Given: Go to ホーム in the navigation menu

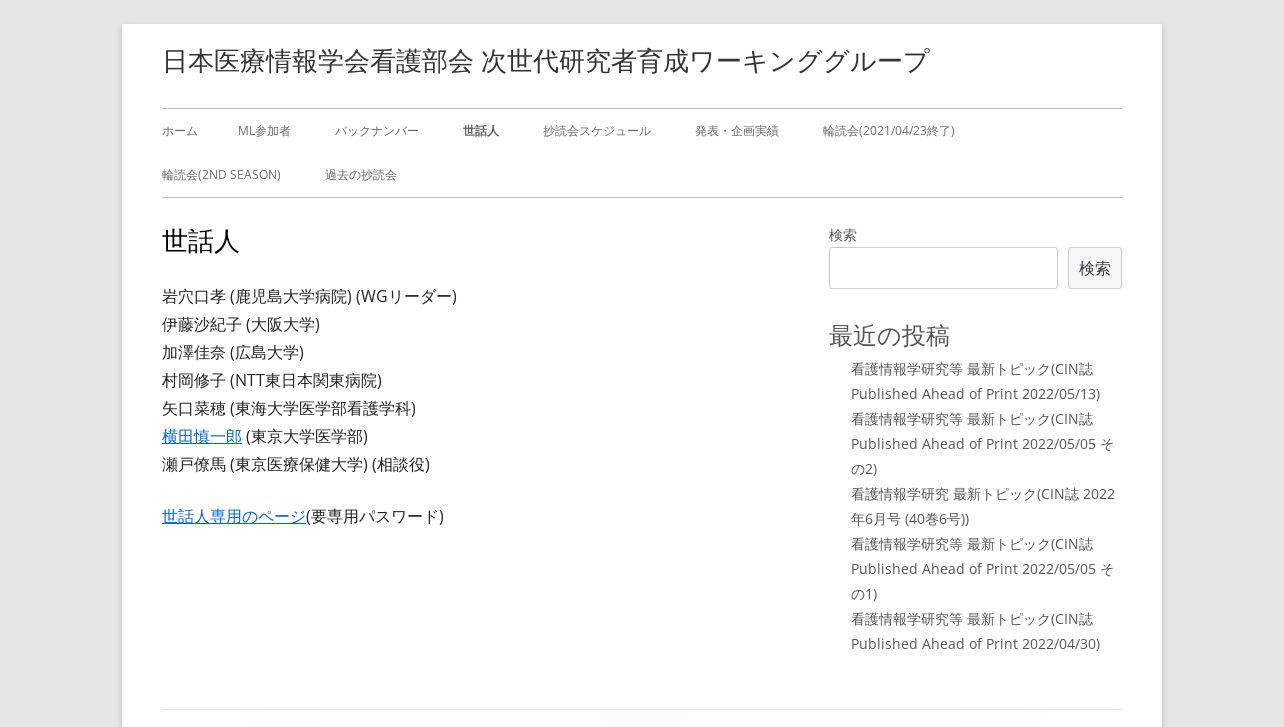Looking at the screenshot, I should (x=180, y=131).
